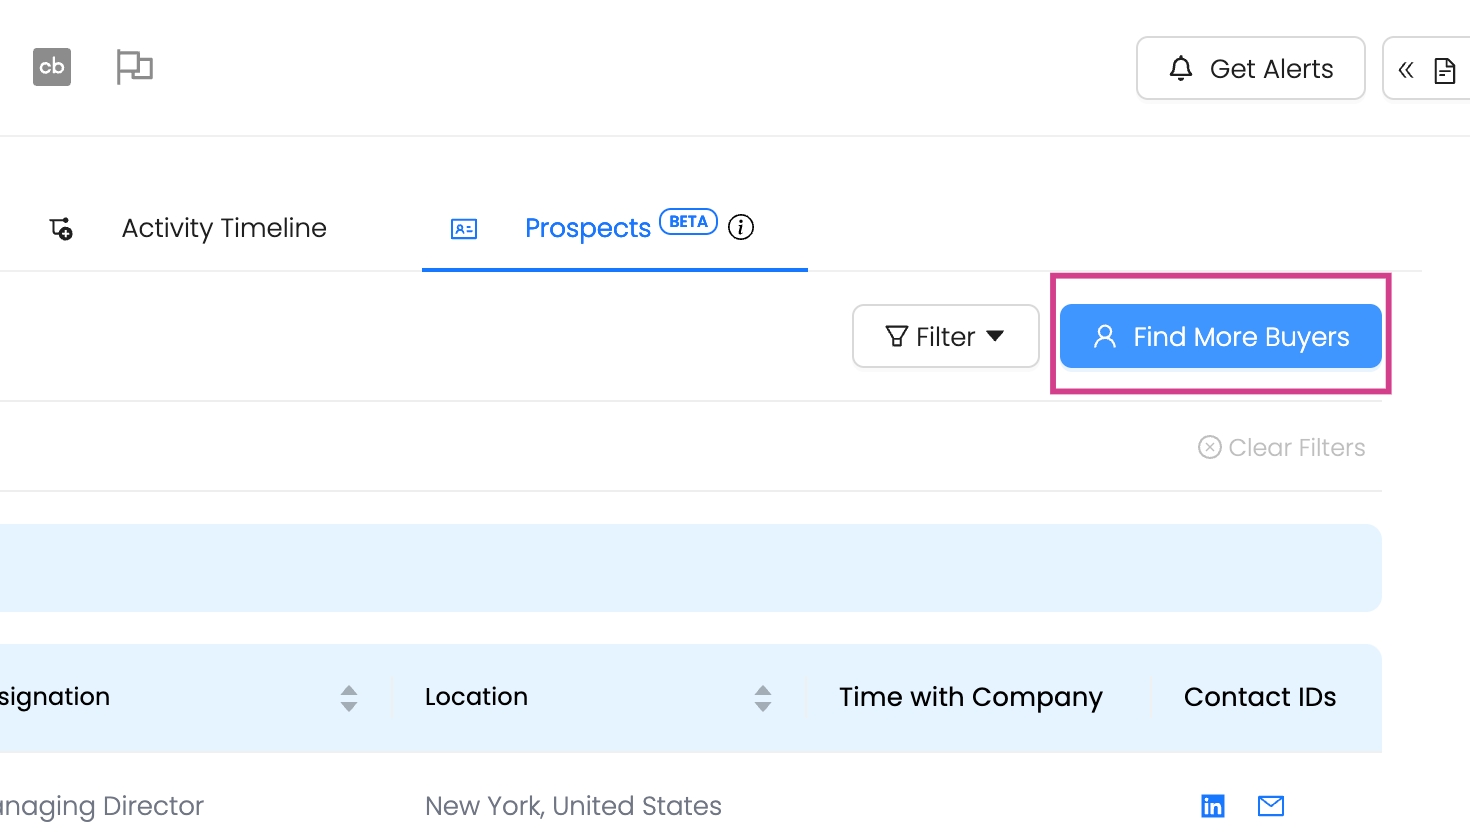The height and width of the screenshot is (832, 1470).
Task: Click the email envelope contact icon
Action: click(1271, 806)
